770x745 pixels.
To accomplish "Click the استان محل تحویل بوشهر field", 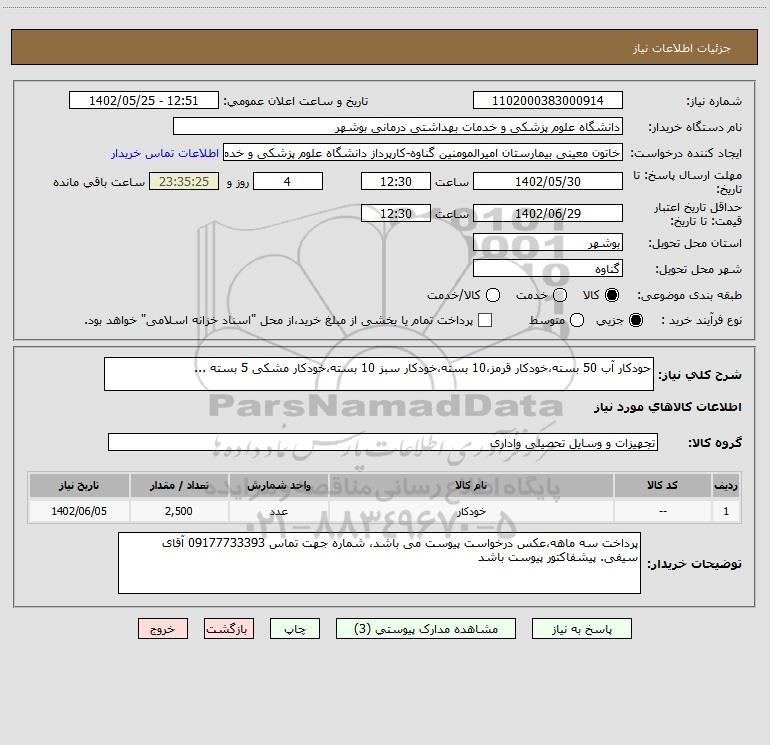I will click(547, 243).
